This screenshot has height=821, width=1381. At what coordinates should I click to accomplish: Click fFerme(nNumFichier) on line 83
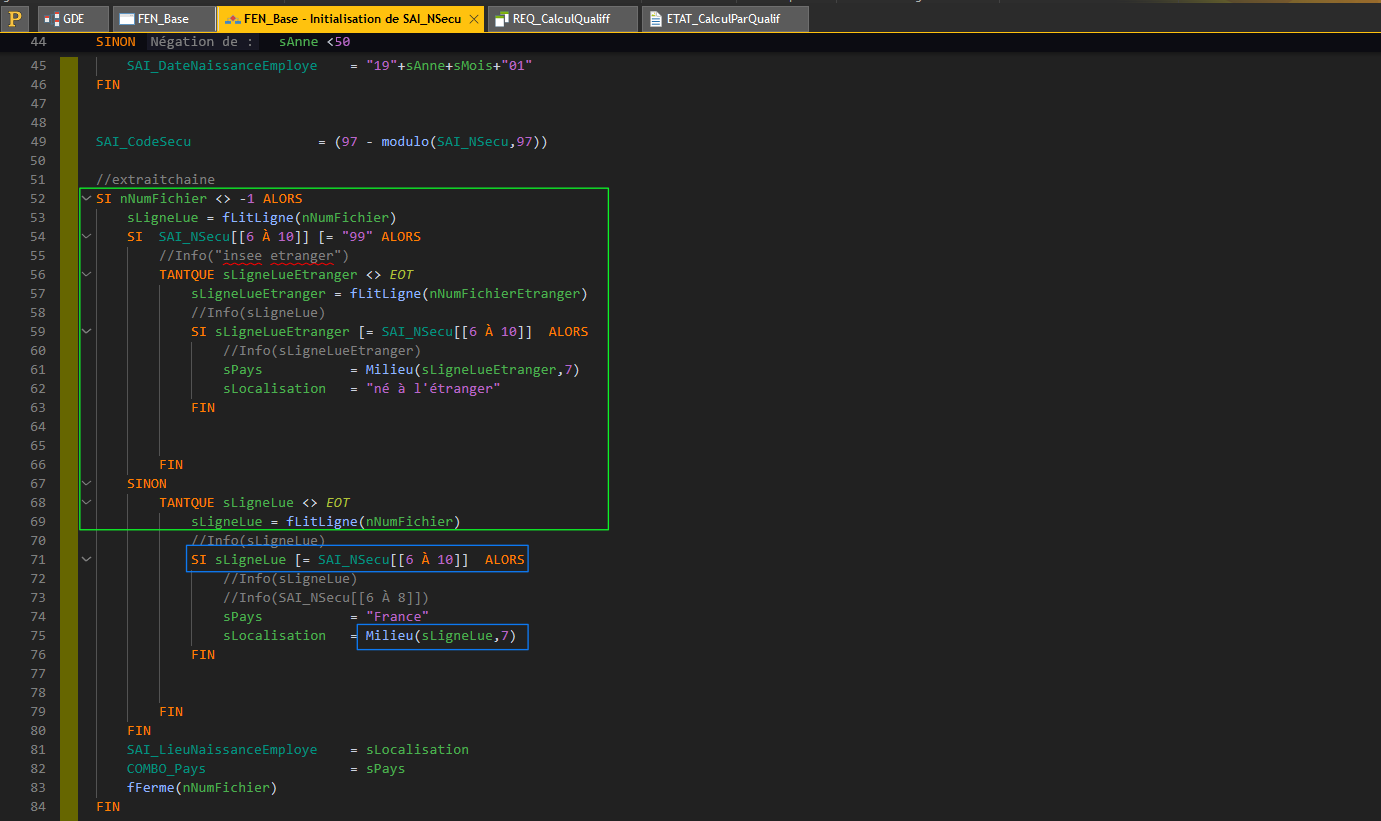[x=202, y=788]
